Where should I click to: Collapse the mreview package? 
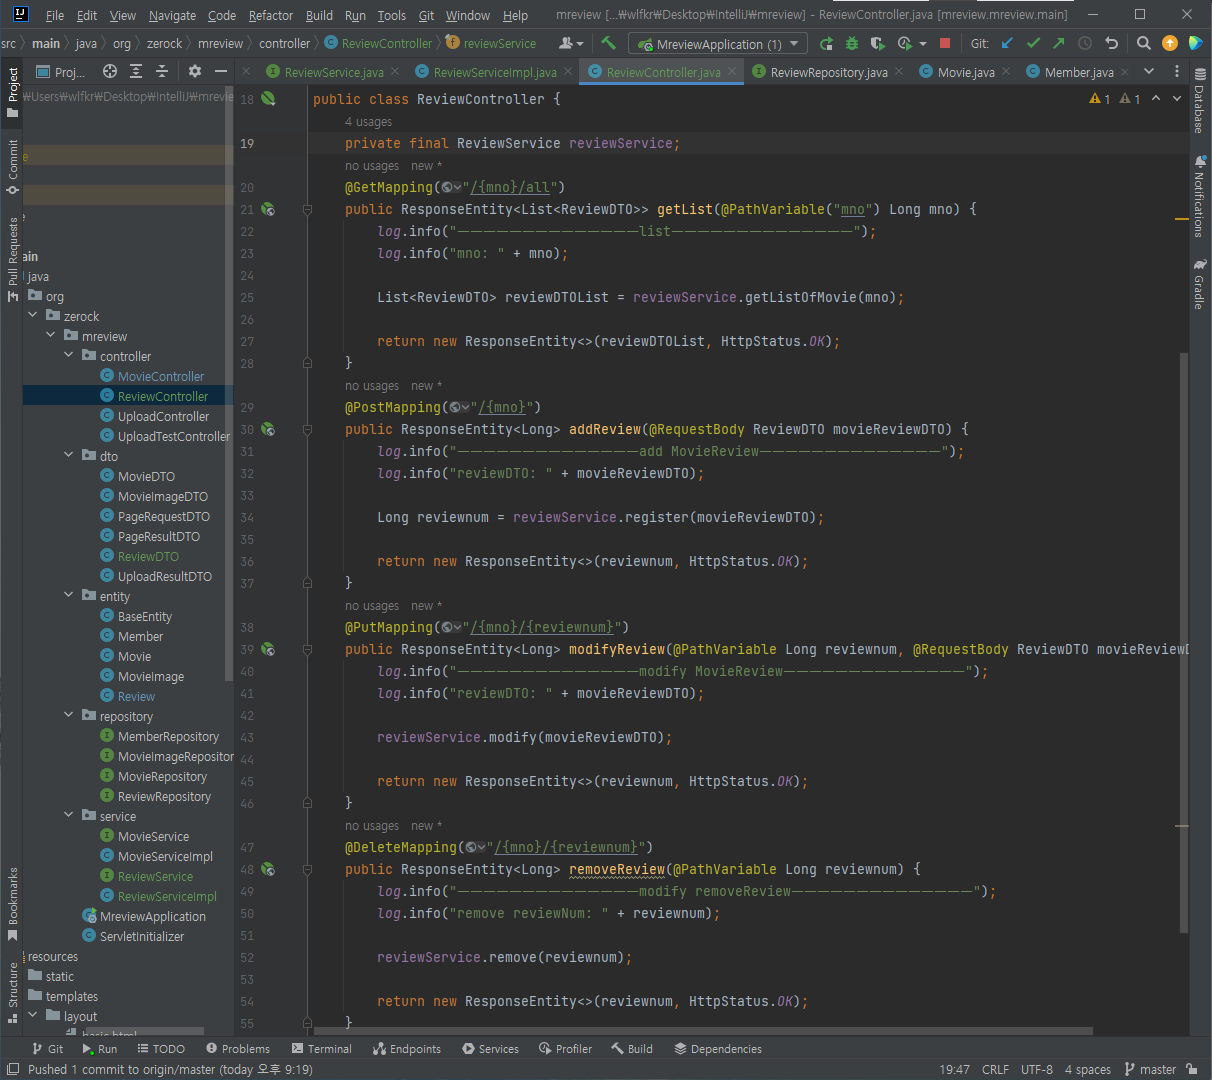51,335
